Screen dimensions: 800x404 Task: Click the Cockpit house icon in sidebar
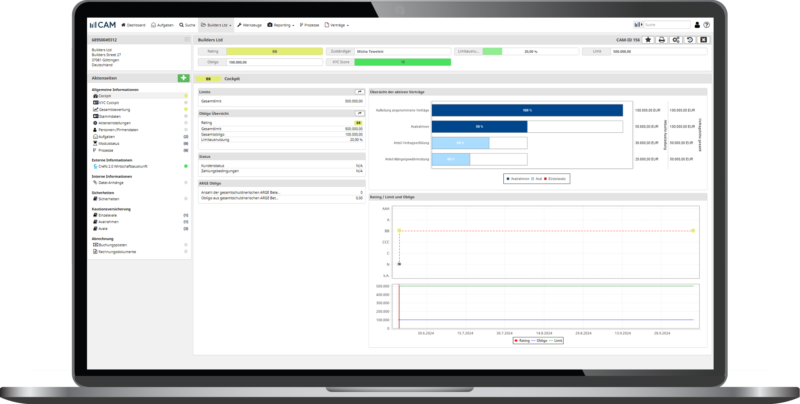tap(95, 96)
